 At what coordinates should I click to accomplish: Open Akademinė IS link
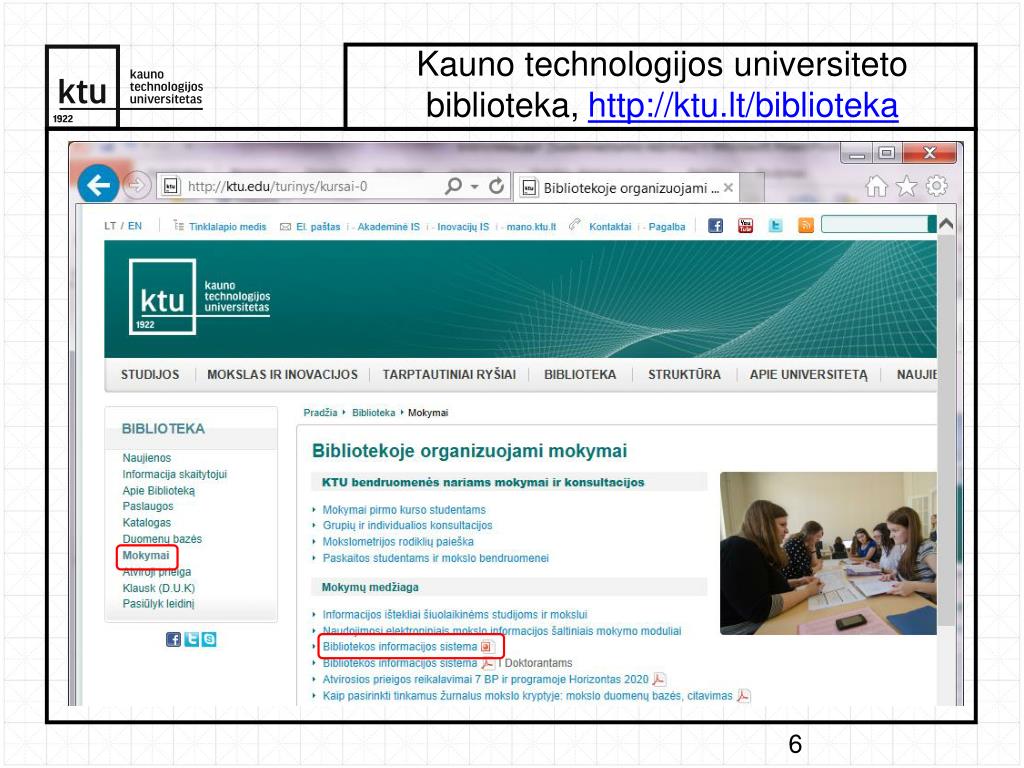point(389,227)
